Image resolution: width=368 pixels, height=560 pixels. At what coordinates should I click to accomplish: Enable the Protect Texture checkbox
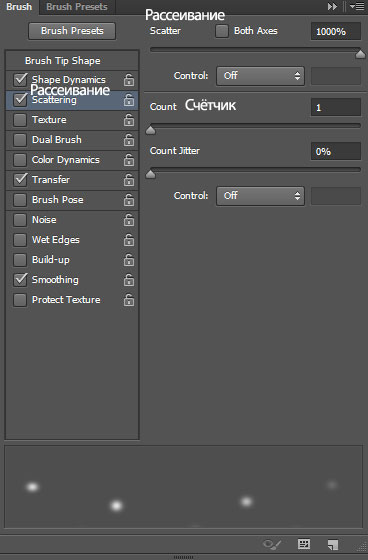[20, 300]
